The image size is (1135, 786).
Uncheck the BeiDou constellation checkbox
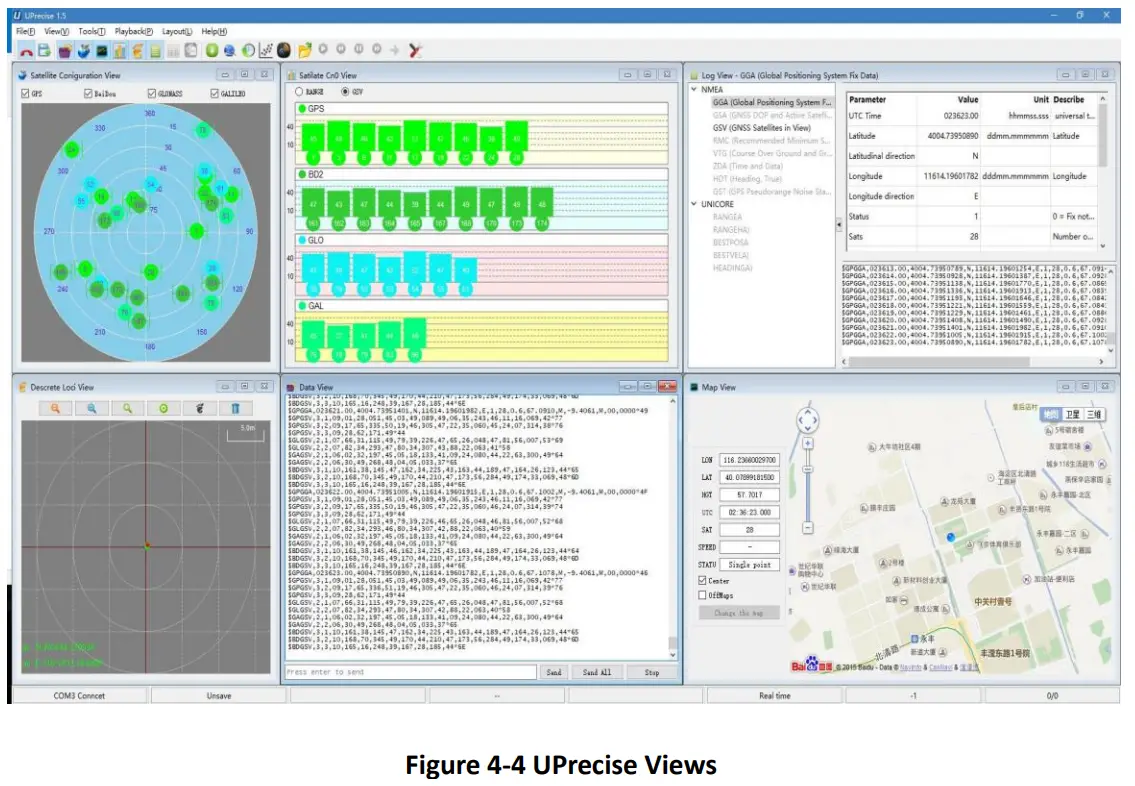[88, 93]
